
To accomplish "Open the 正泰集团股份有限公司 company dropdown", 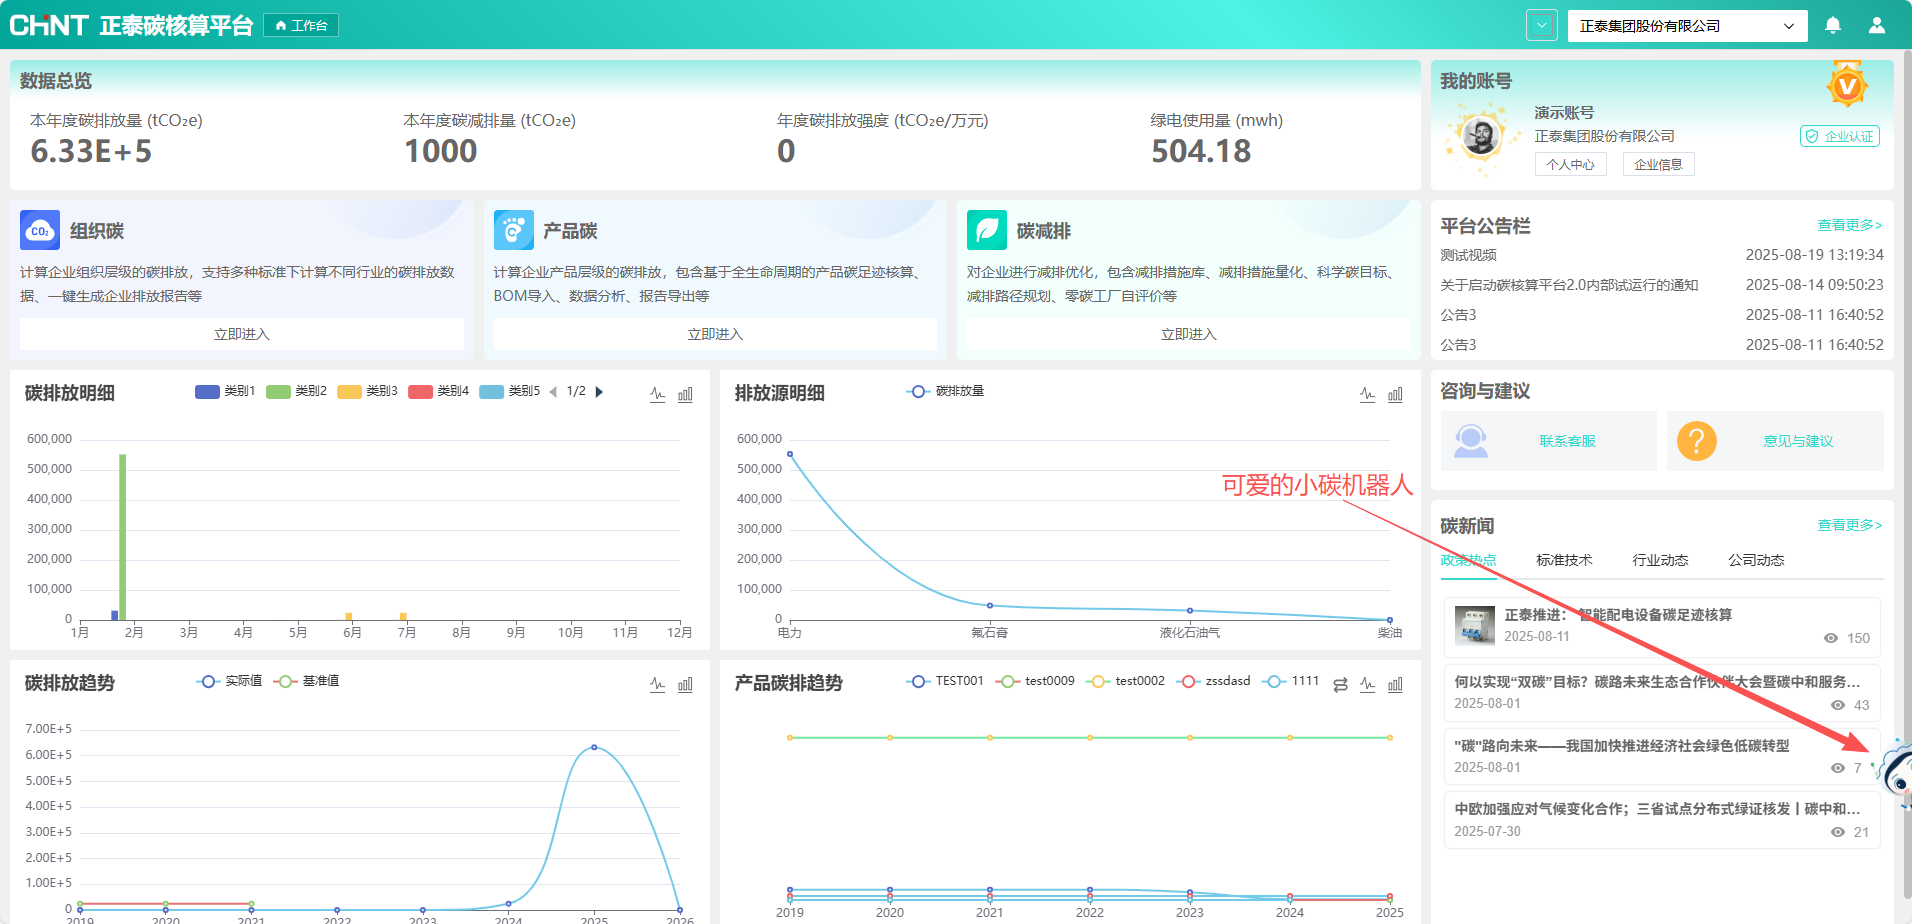I will click(1687, 26).
